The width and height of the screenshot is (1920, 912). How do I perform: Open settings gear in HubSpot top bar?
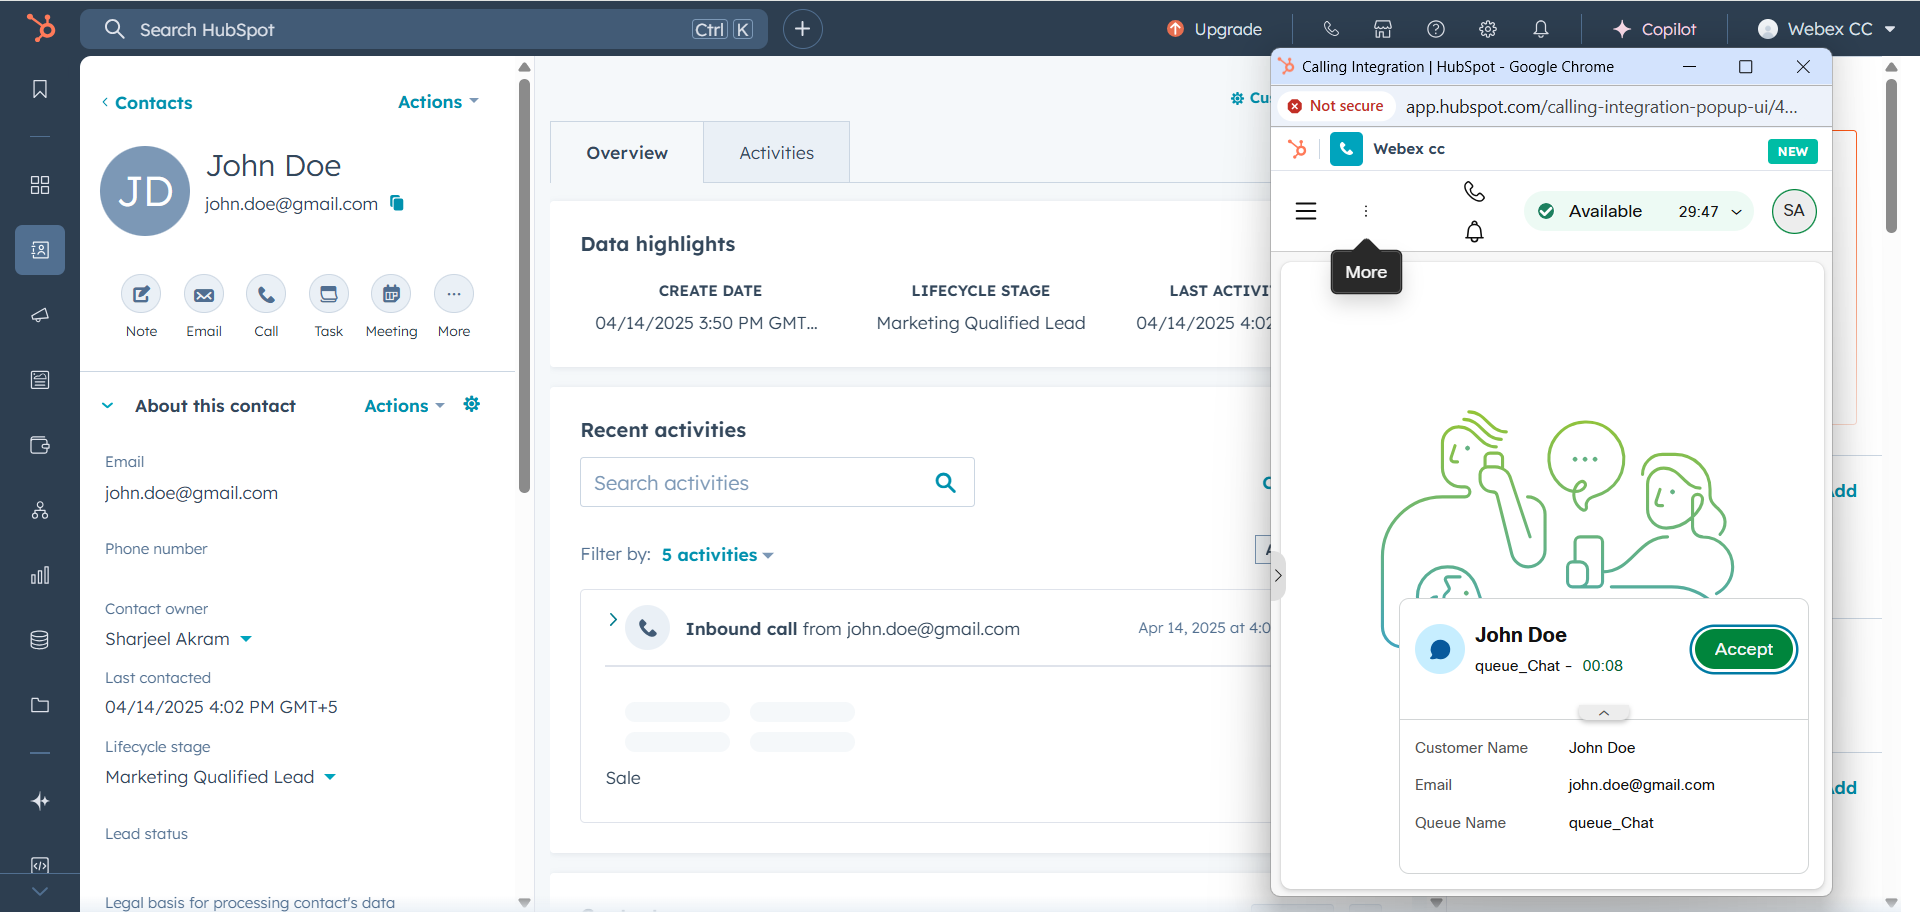coord(1488,29)
